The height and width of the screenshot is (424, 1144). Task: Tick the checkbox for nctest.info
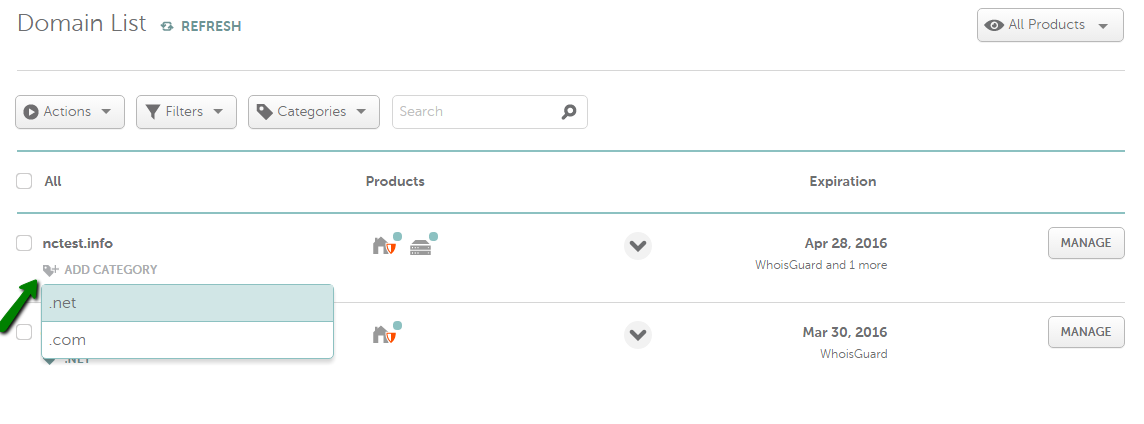[24, 243]
